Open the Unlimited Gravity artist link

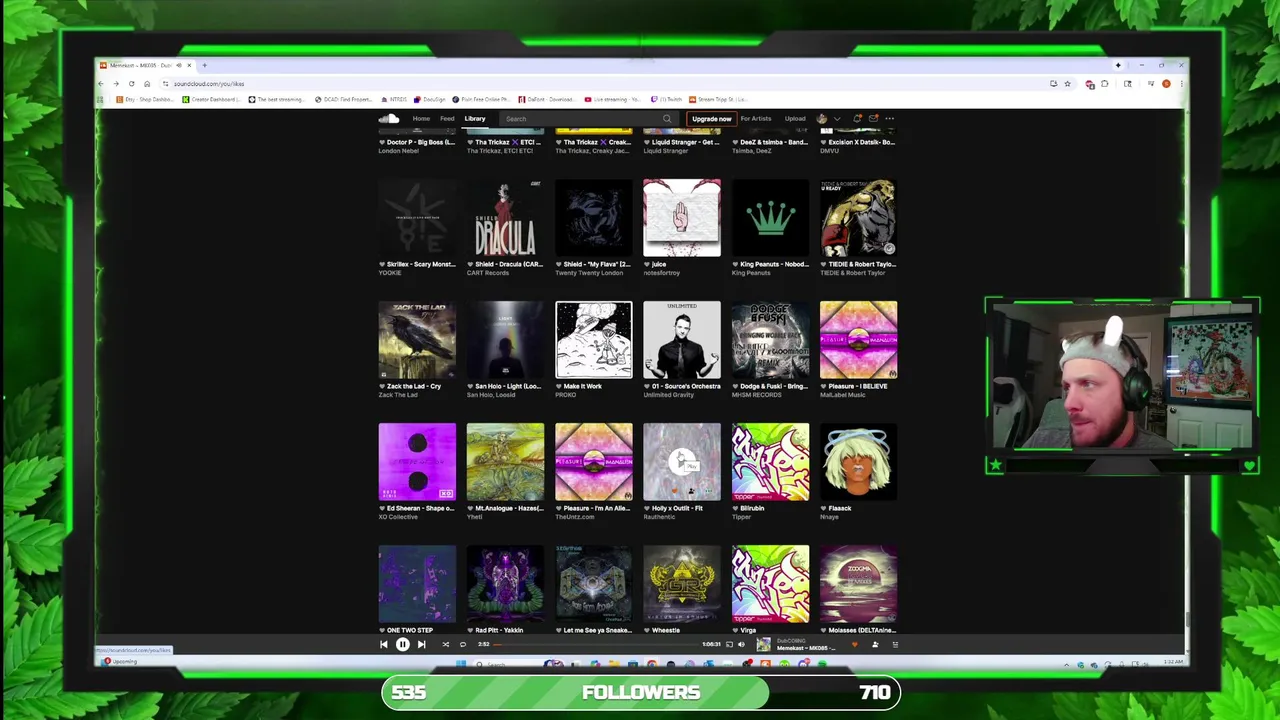(669, 395)
